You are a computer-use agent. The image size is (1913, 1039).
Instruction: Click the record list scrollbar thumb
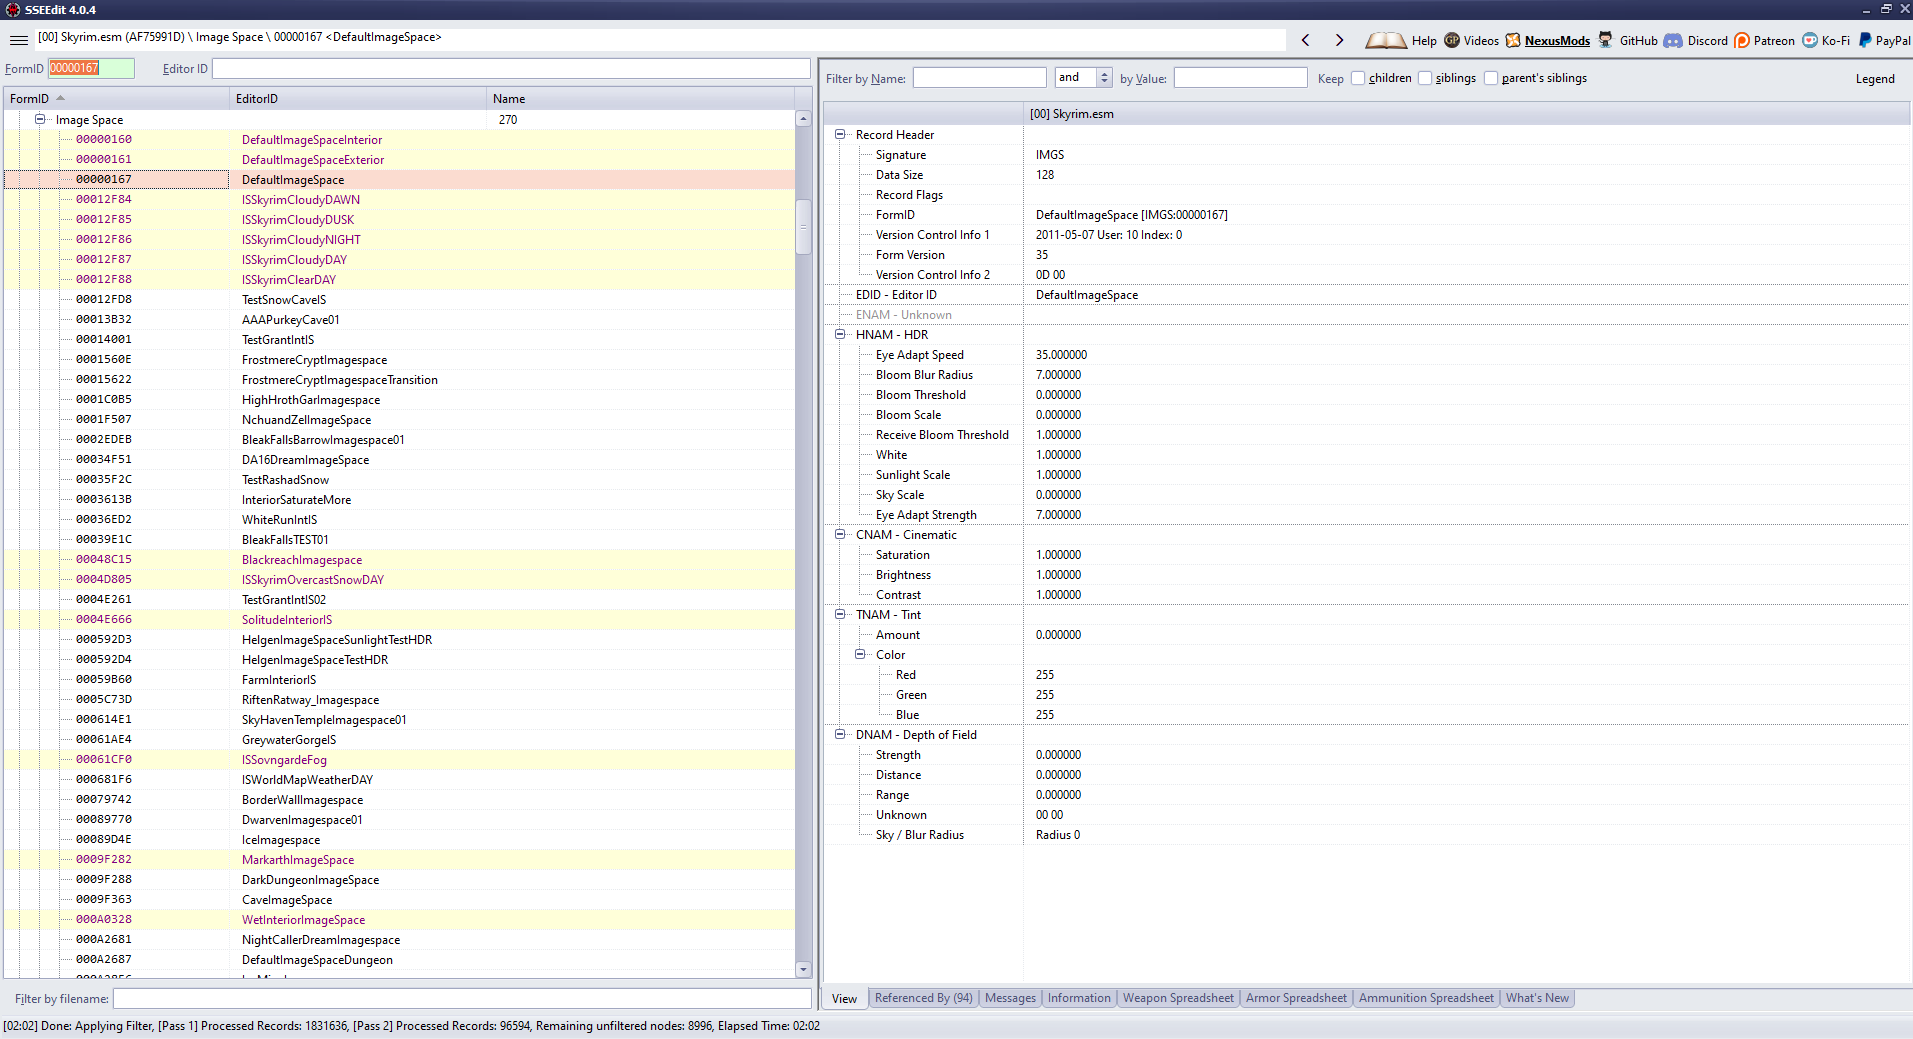(803, 226)
